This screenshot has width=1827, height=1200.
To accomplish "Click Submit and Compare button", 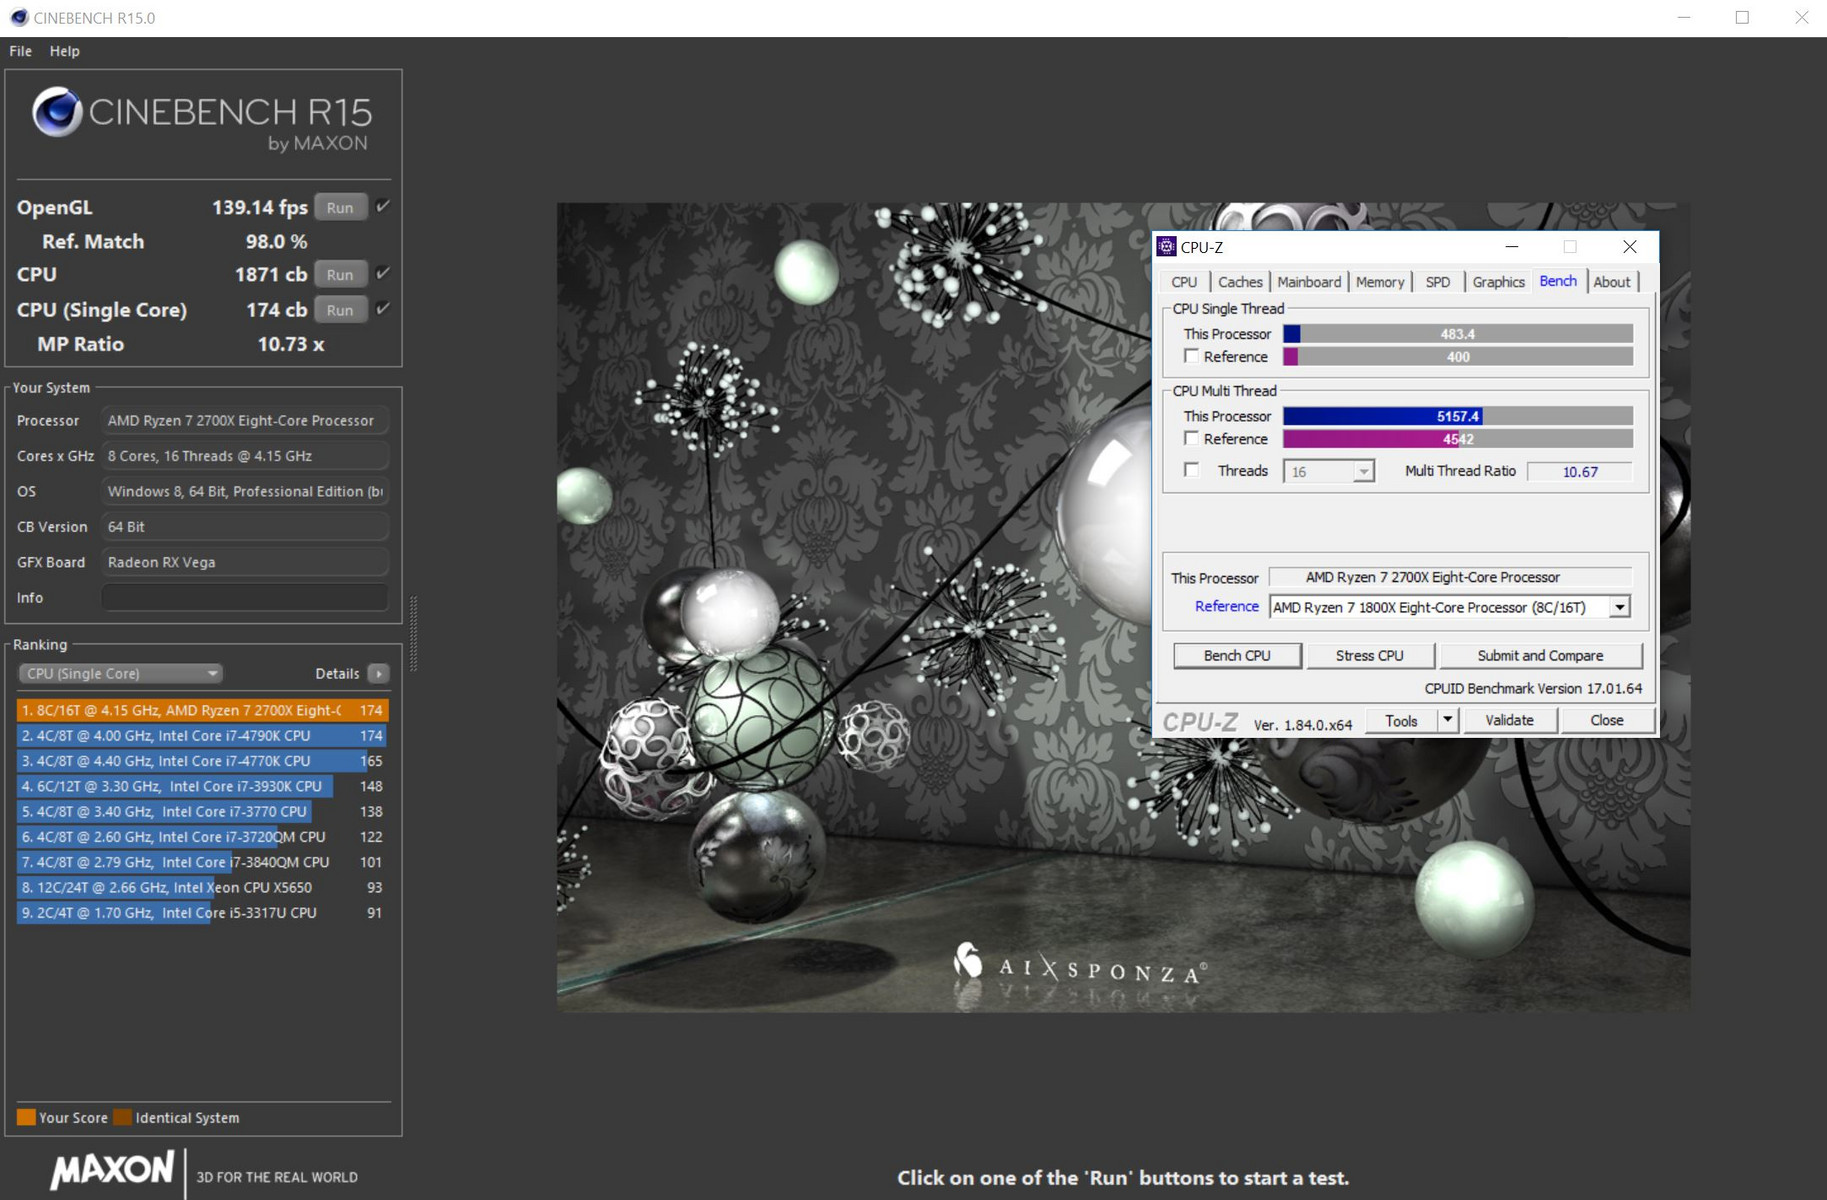I will (x=1540, y=656).
